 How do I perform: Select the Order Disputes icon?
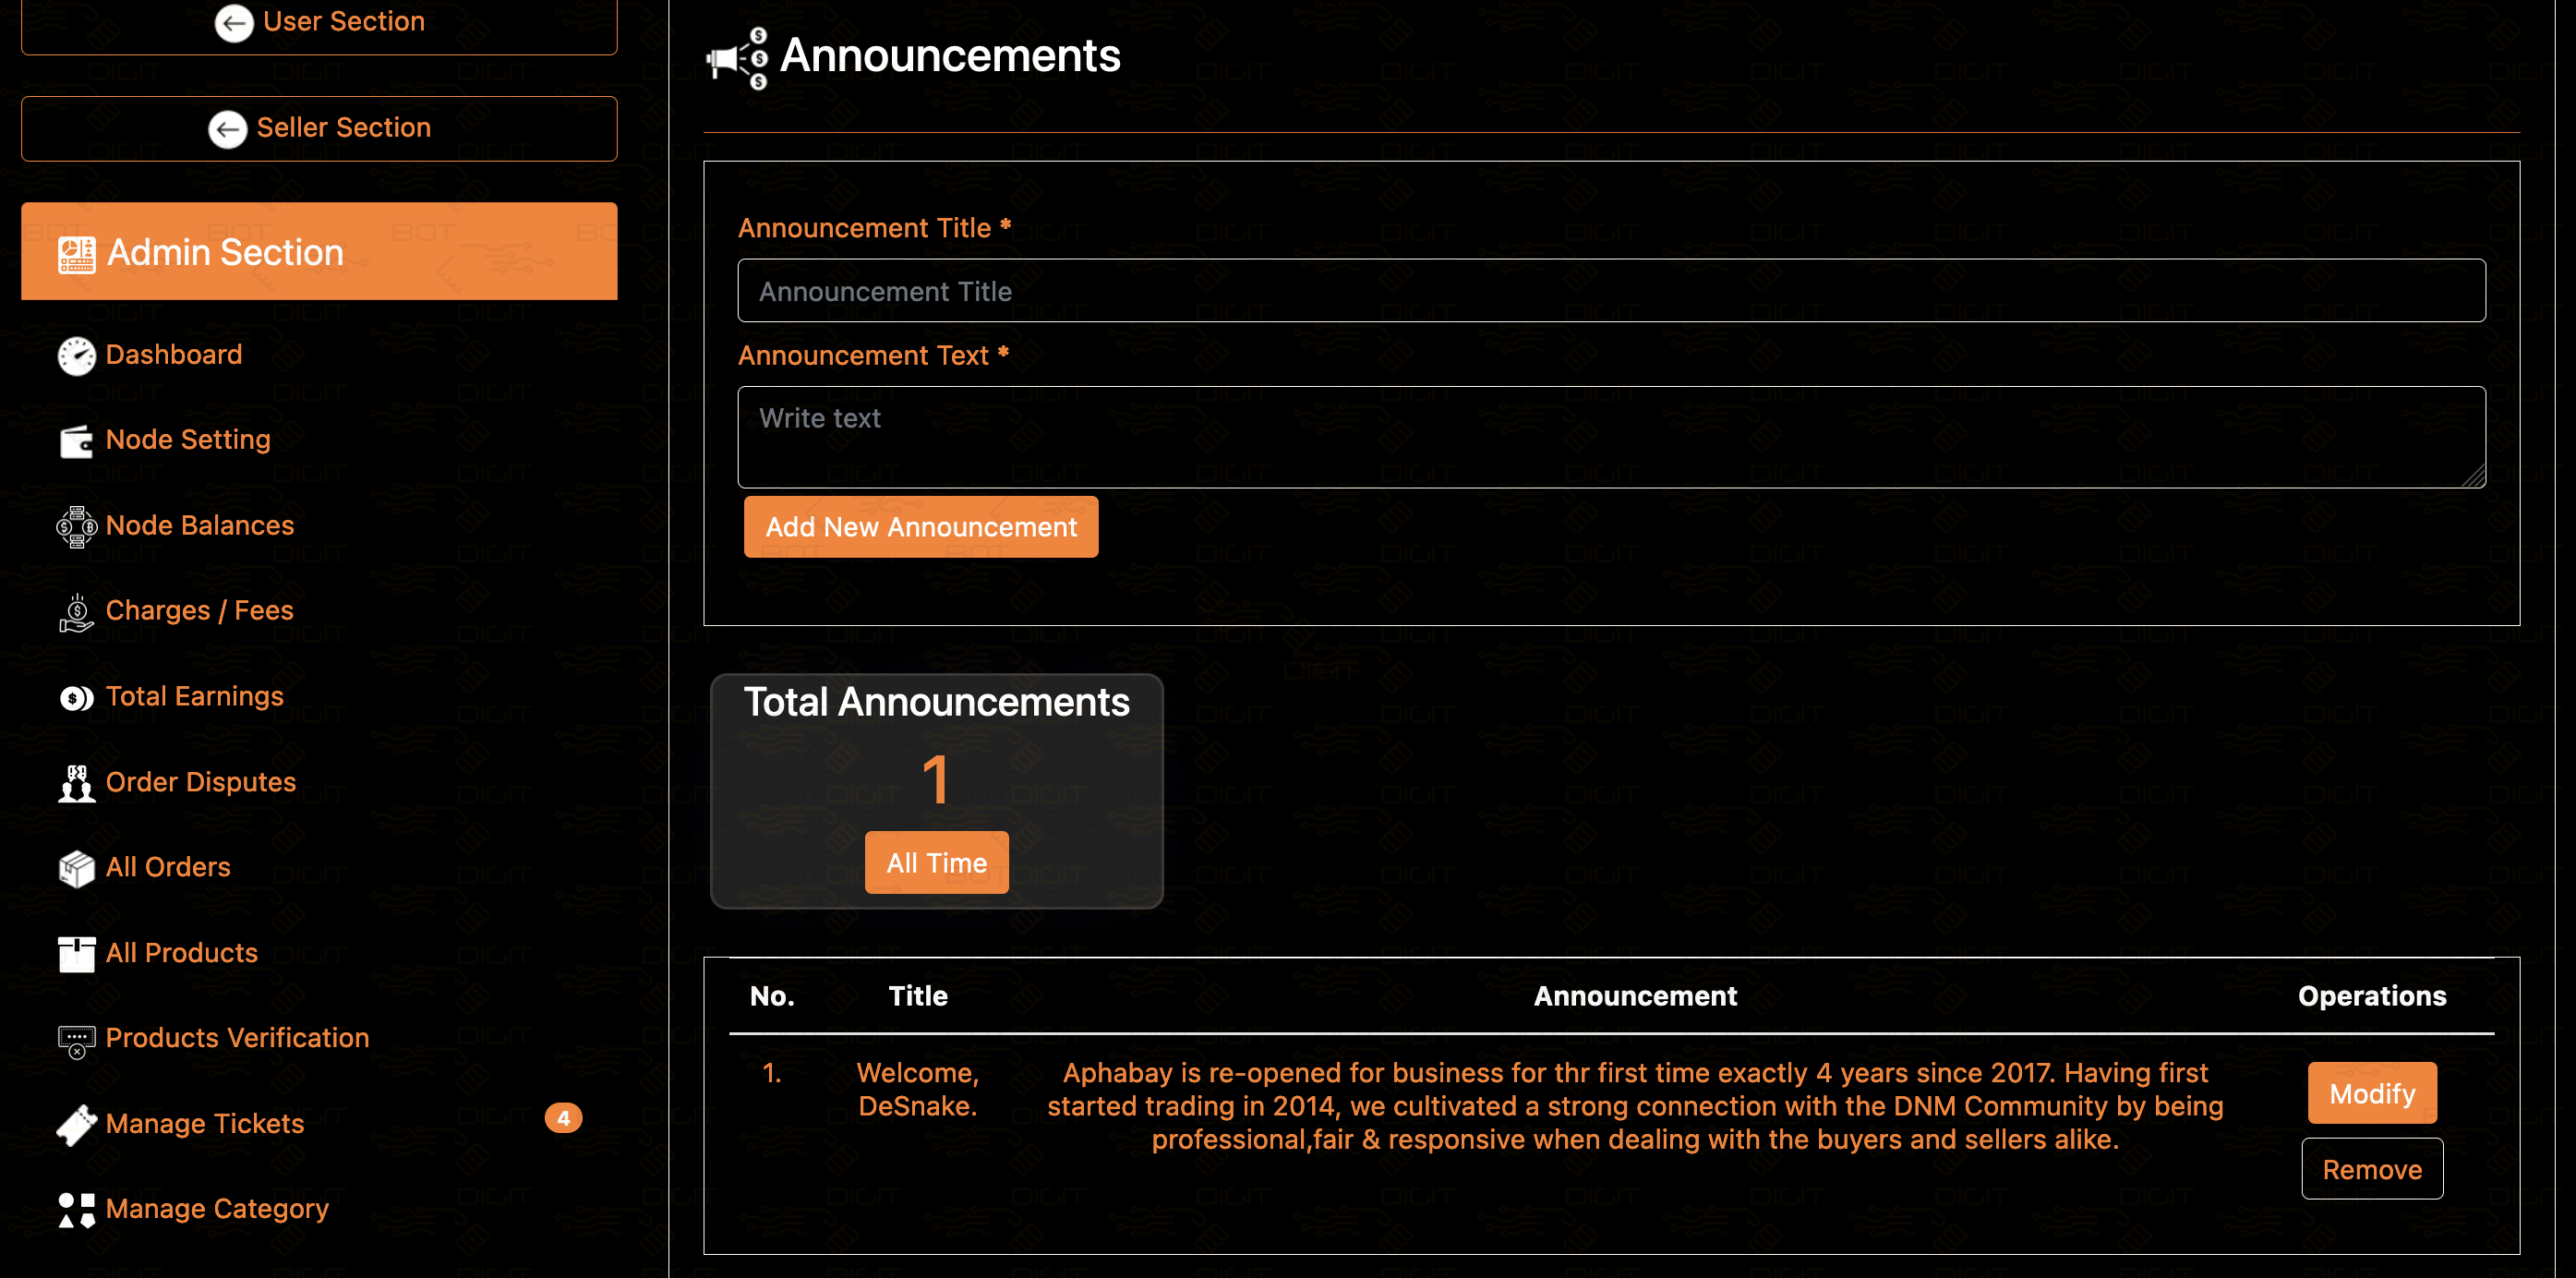point(74,782)
